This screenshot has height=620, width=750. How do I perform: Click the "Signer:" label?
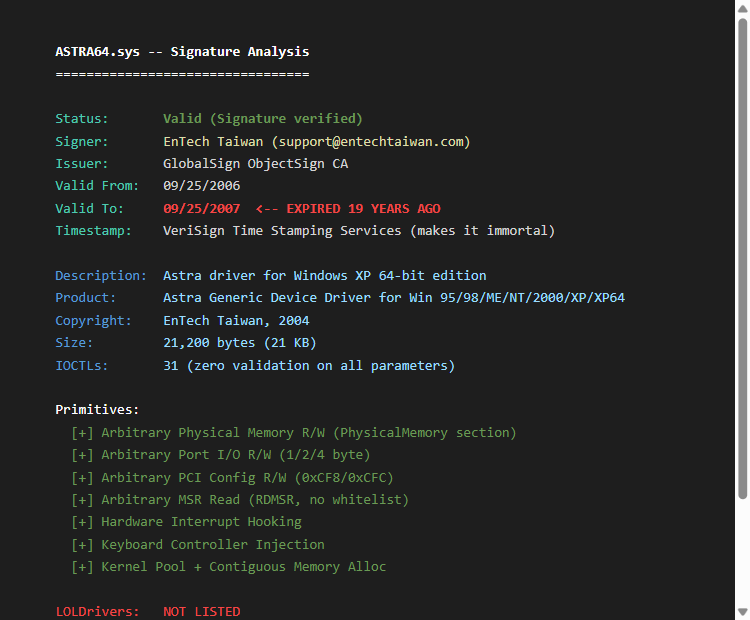pyautogui.click(x=82, y=142)
